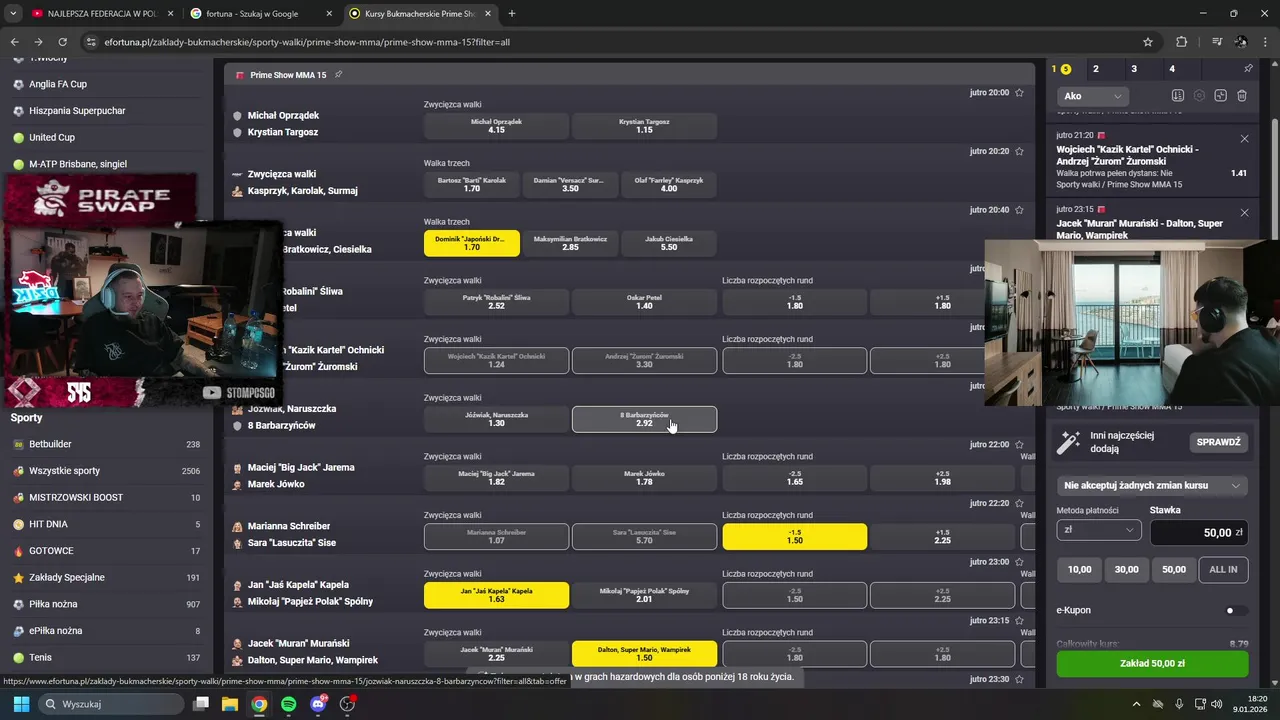
Task: Open the bet slip sort order icon
Action: pos(1178,96)
